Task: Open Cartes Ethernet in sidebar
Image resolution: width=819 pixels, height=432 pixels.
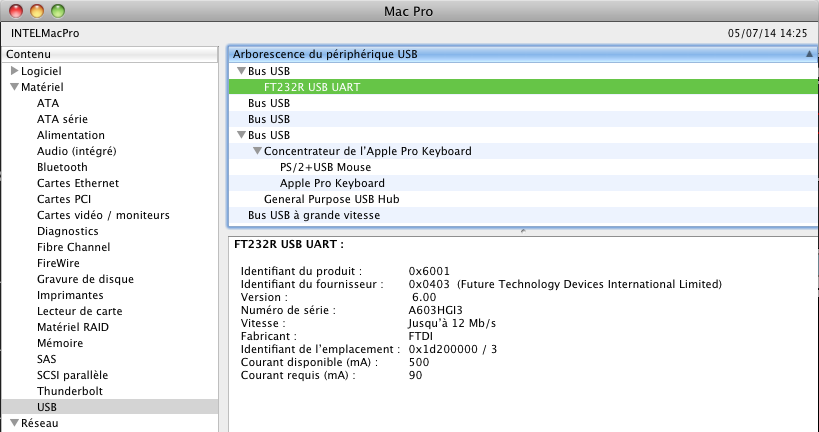Action: coord(78,183)
